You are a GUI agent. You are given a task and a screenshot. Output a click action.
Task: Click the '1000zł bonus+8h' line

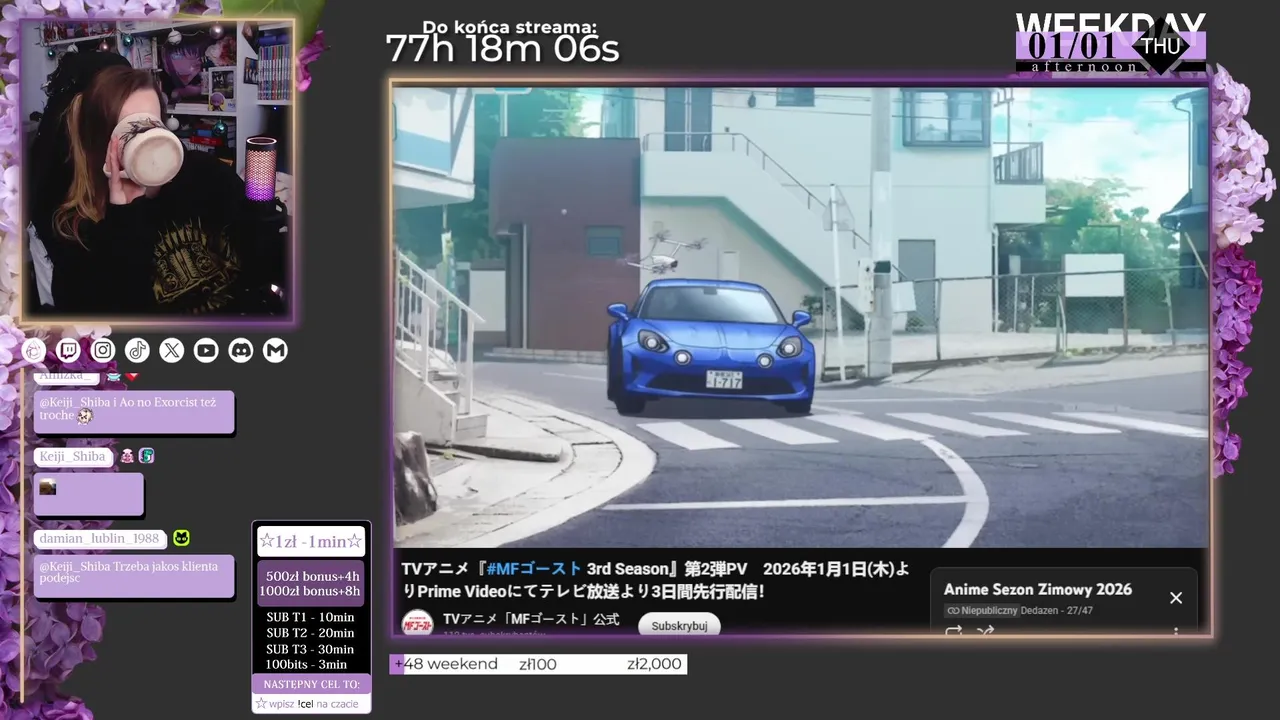tap(310, 591)
